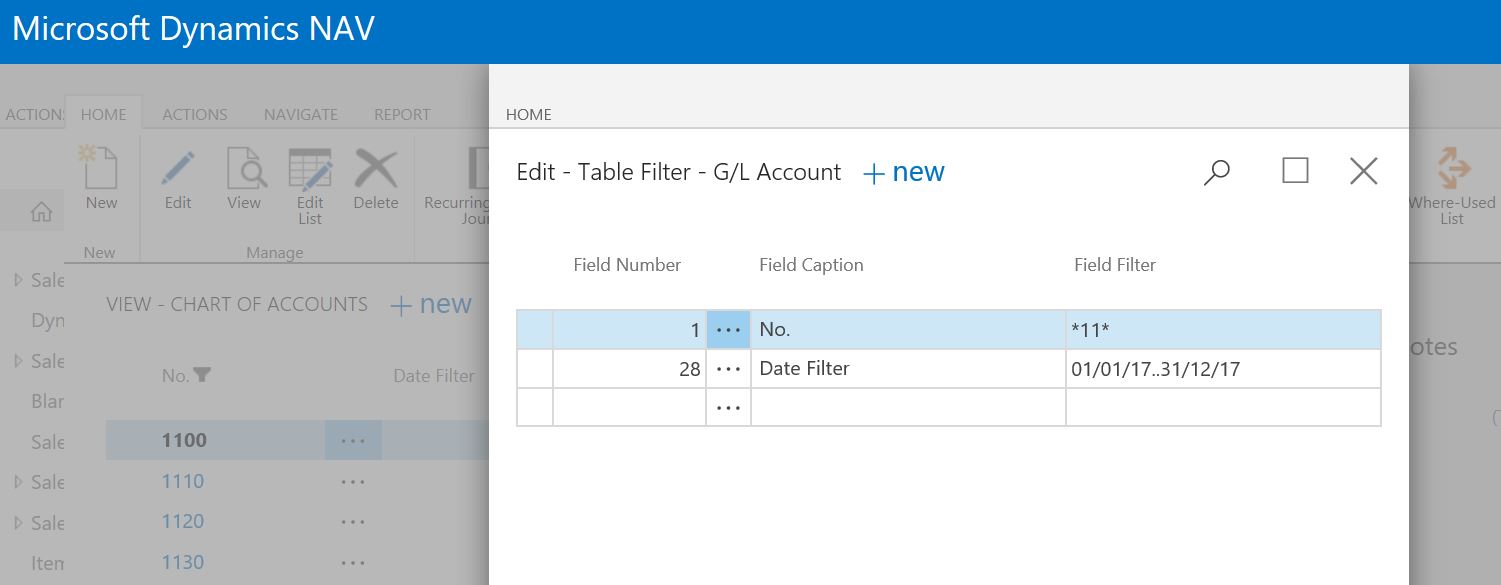Close the Table Filter dialog

[x=1364, y=172]
